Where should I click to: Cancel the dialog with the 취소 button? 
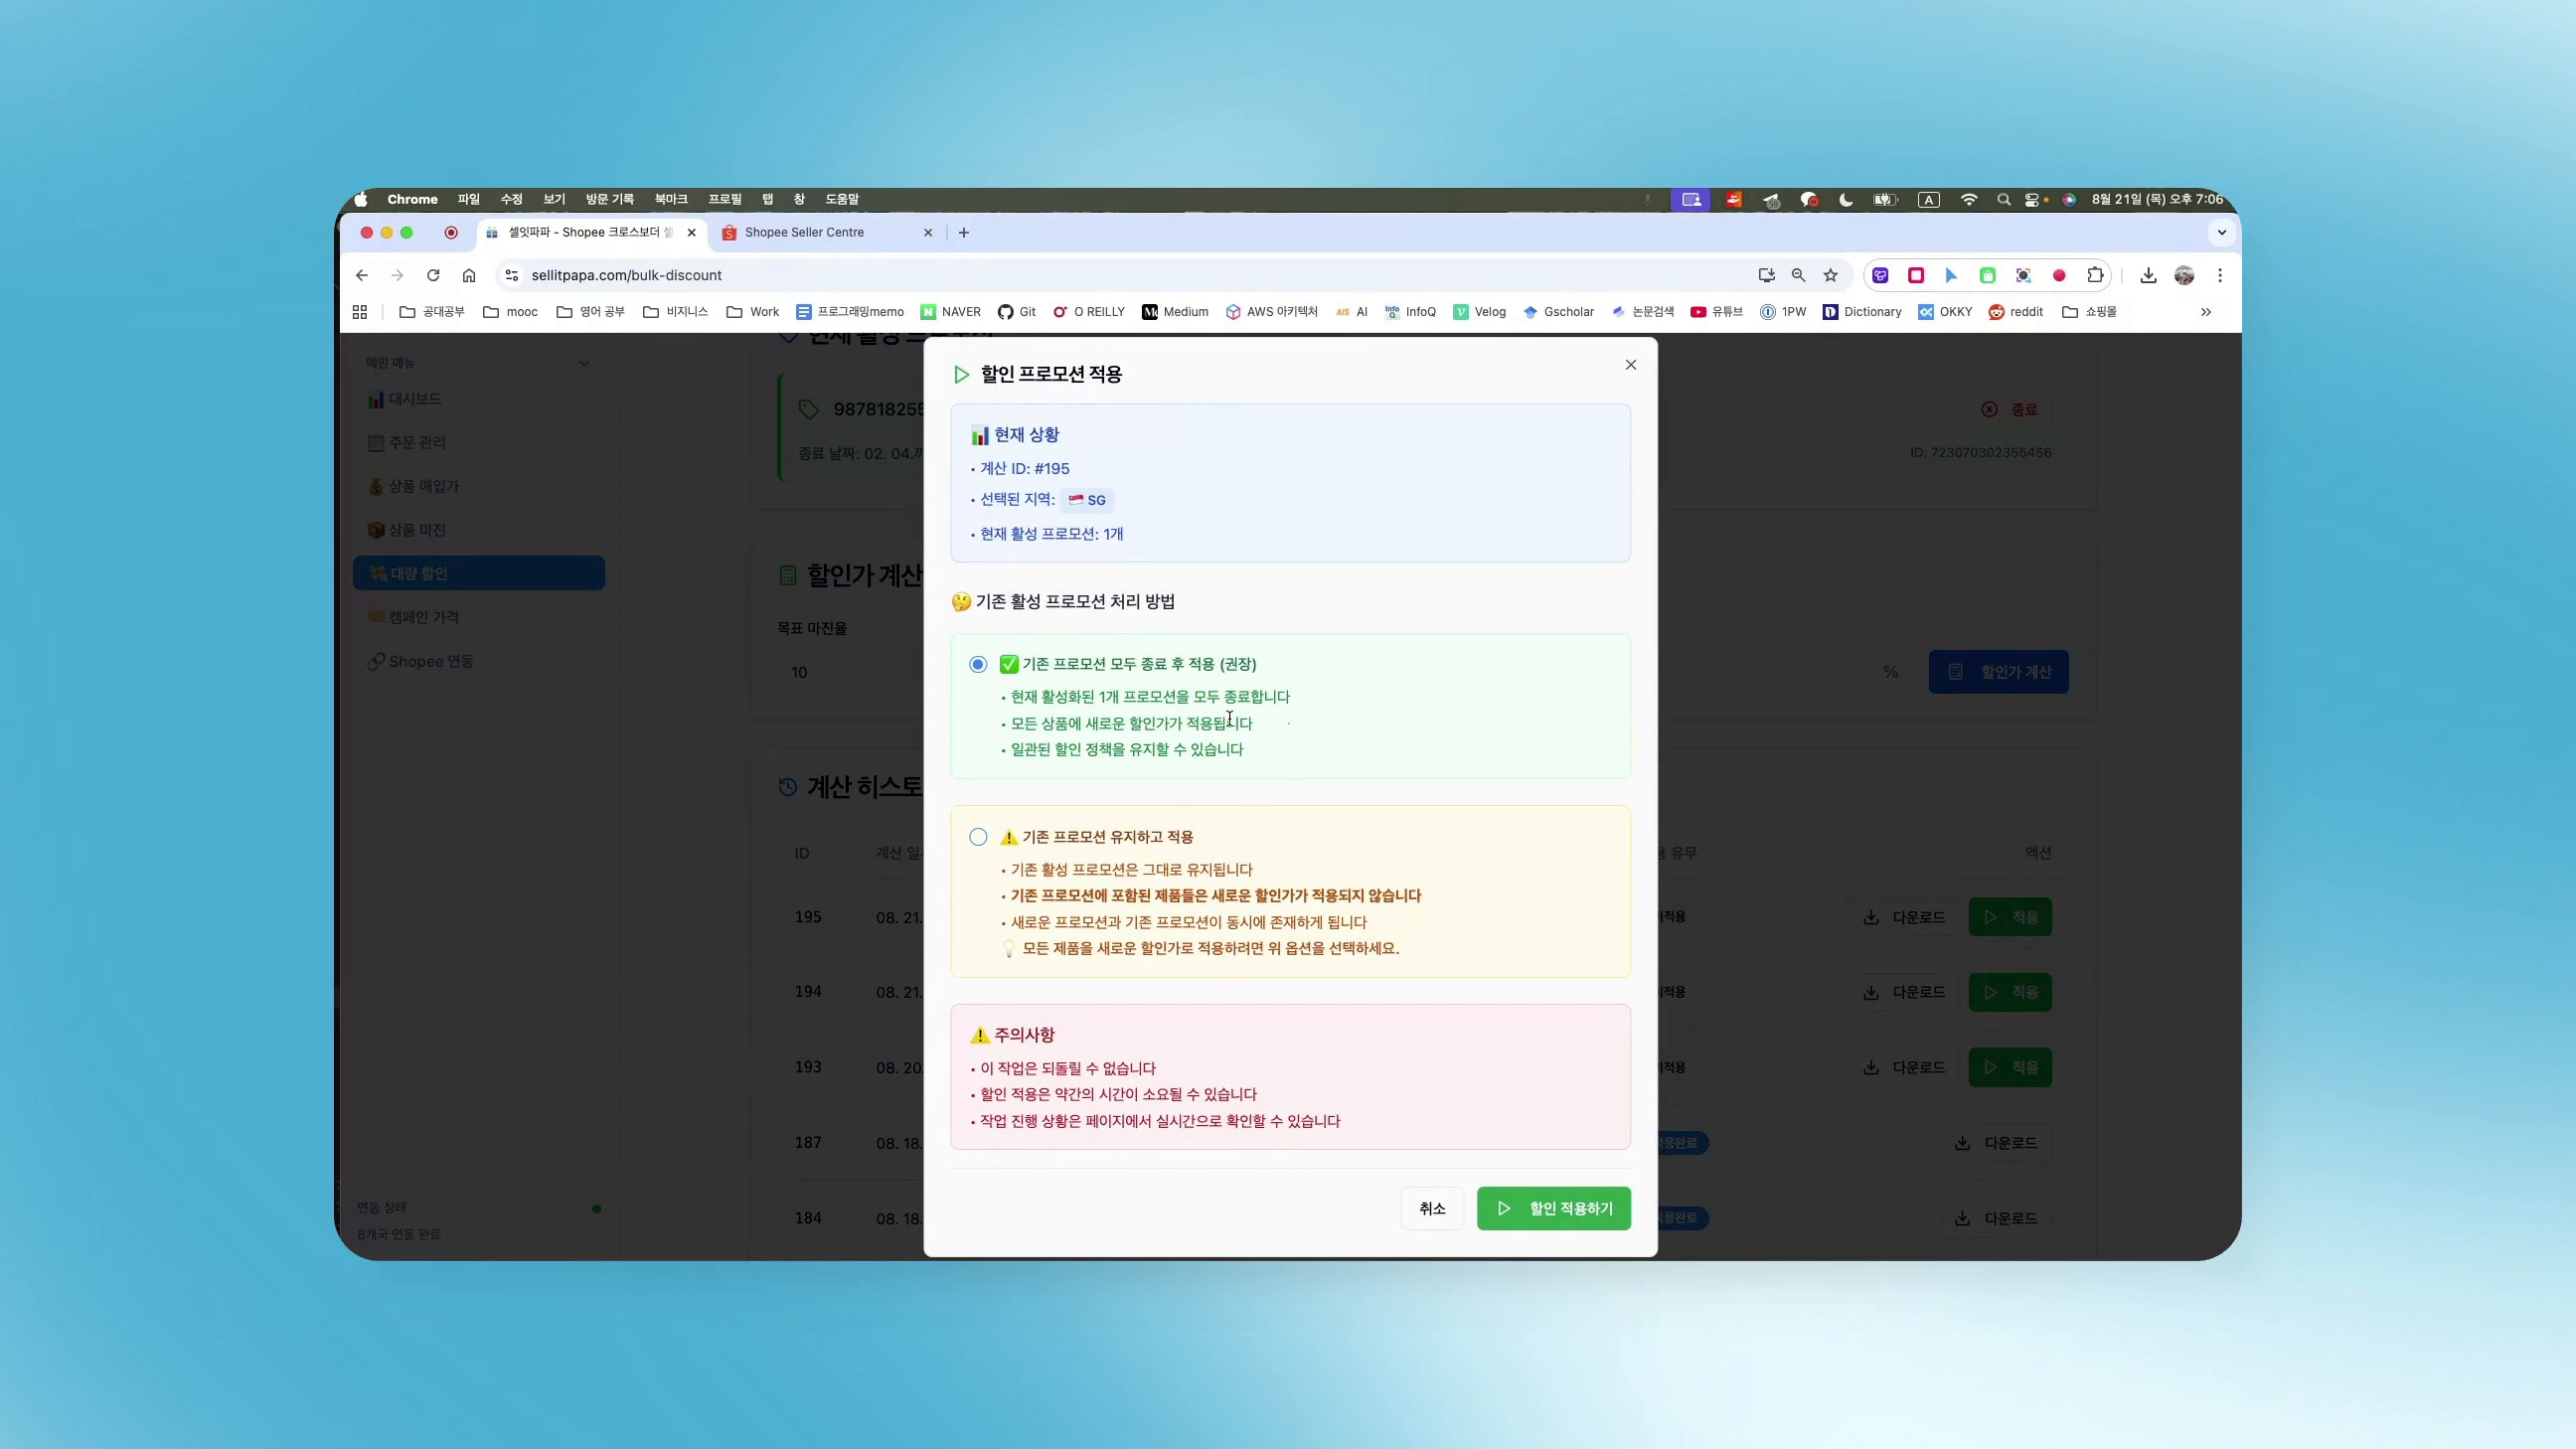click(x=1432, y=1208)
